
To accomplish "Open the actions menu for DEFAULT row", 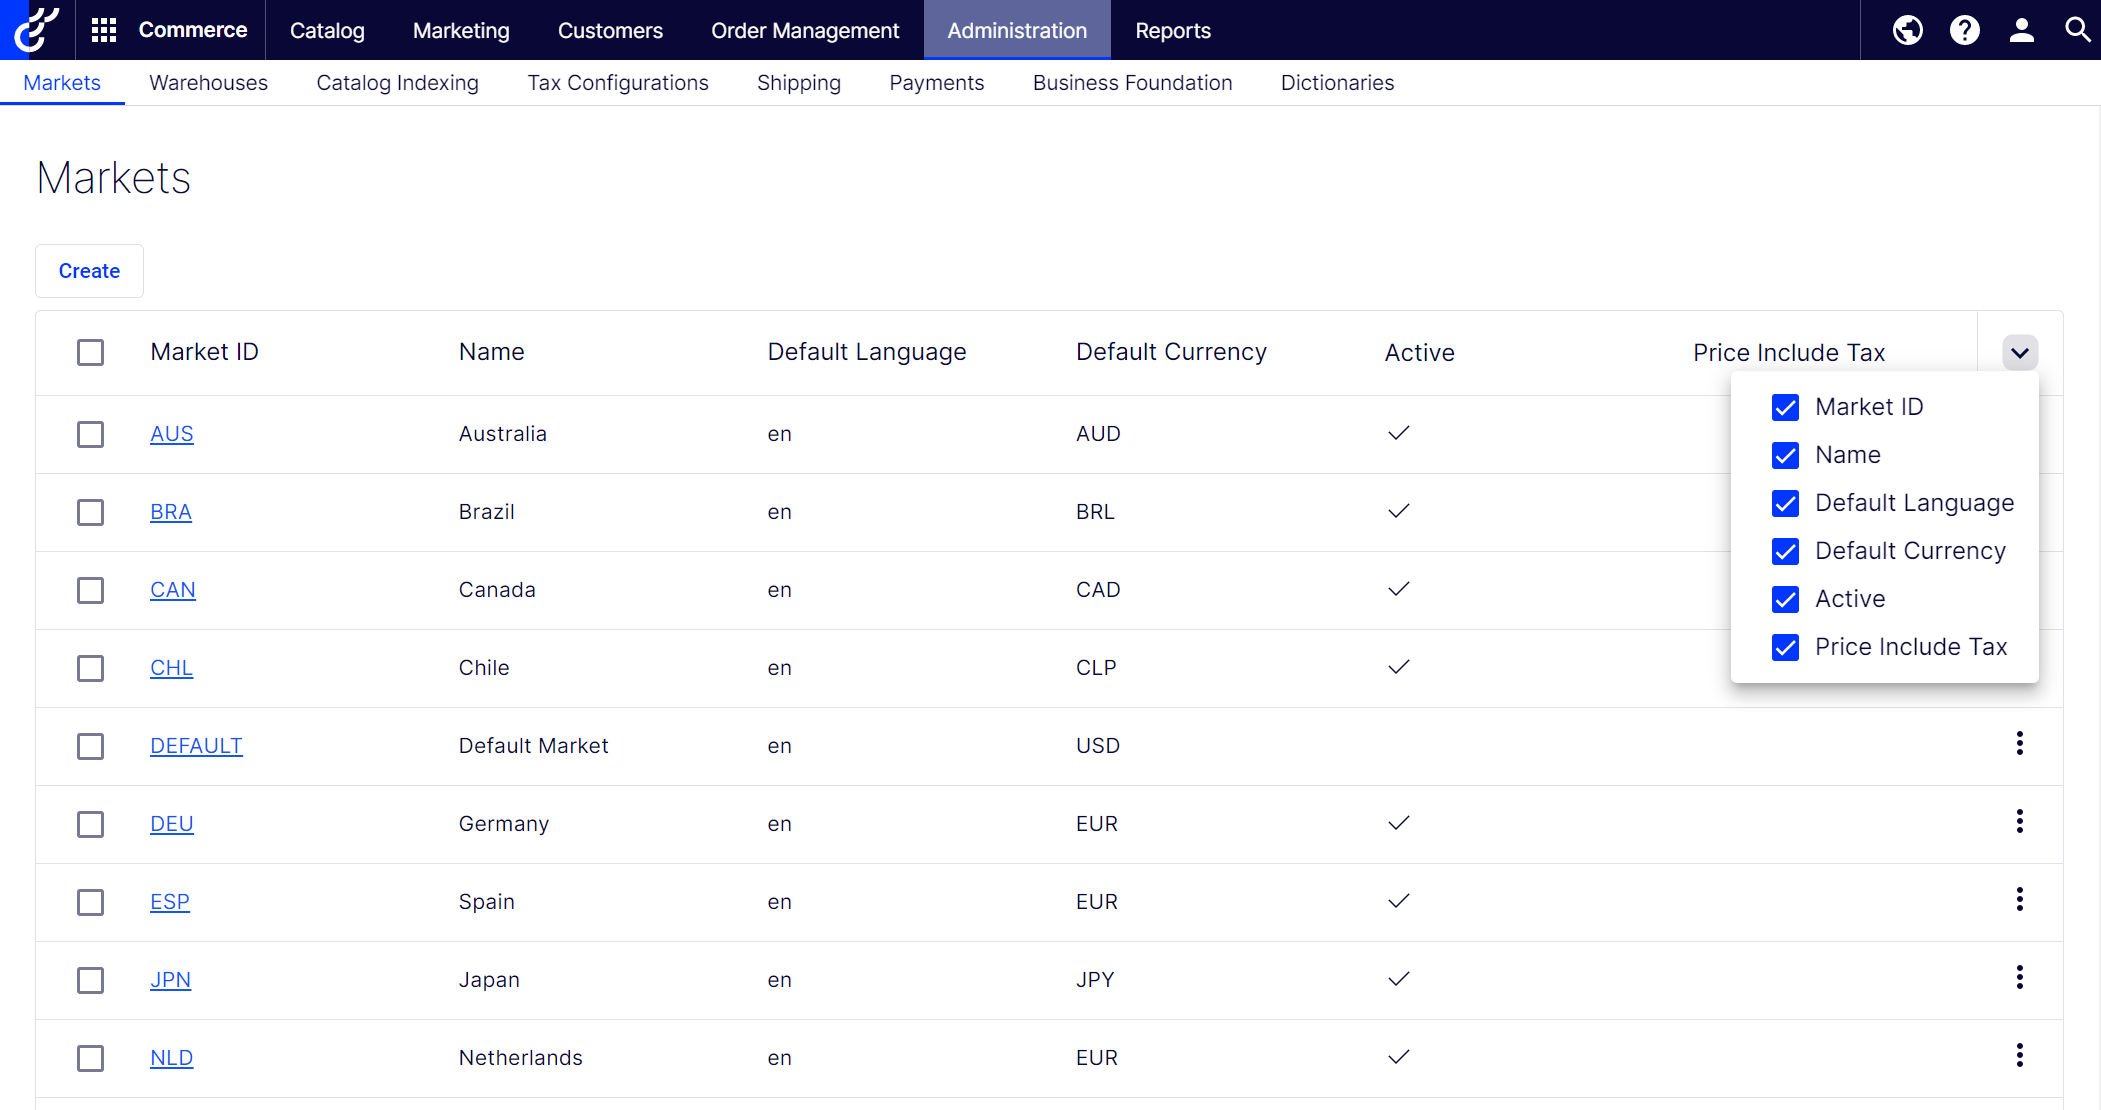I will click(x=2020, y=743).
